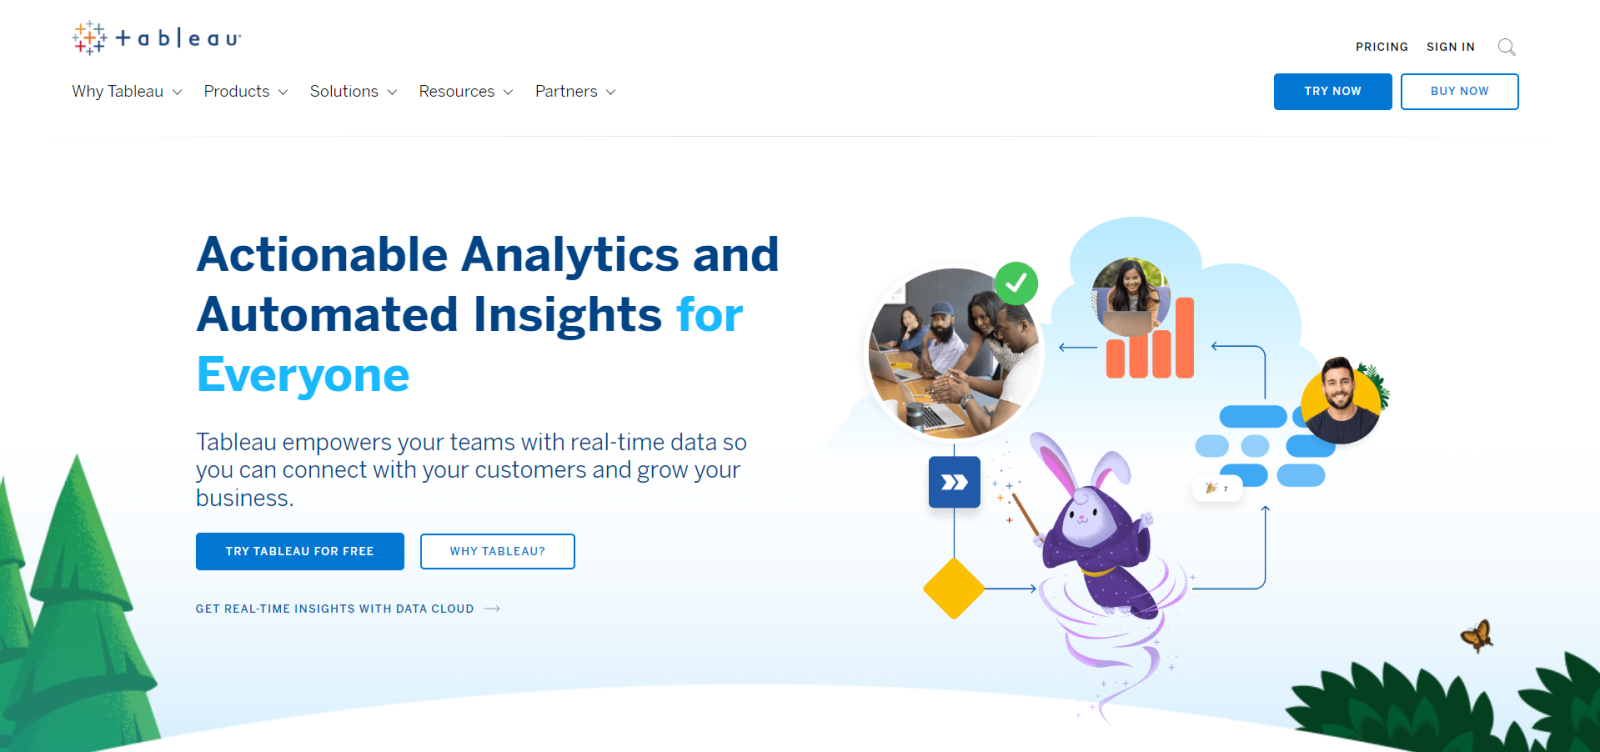Follow the GET REAL-TIME INSIGHTS WITH DATA CLOUD link
Screen dimensions: 1600x752
coord(335,608)
